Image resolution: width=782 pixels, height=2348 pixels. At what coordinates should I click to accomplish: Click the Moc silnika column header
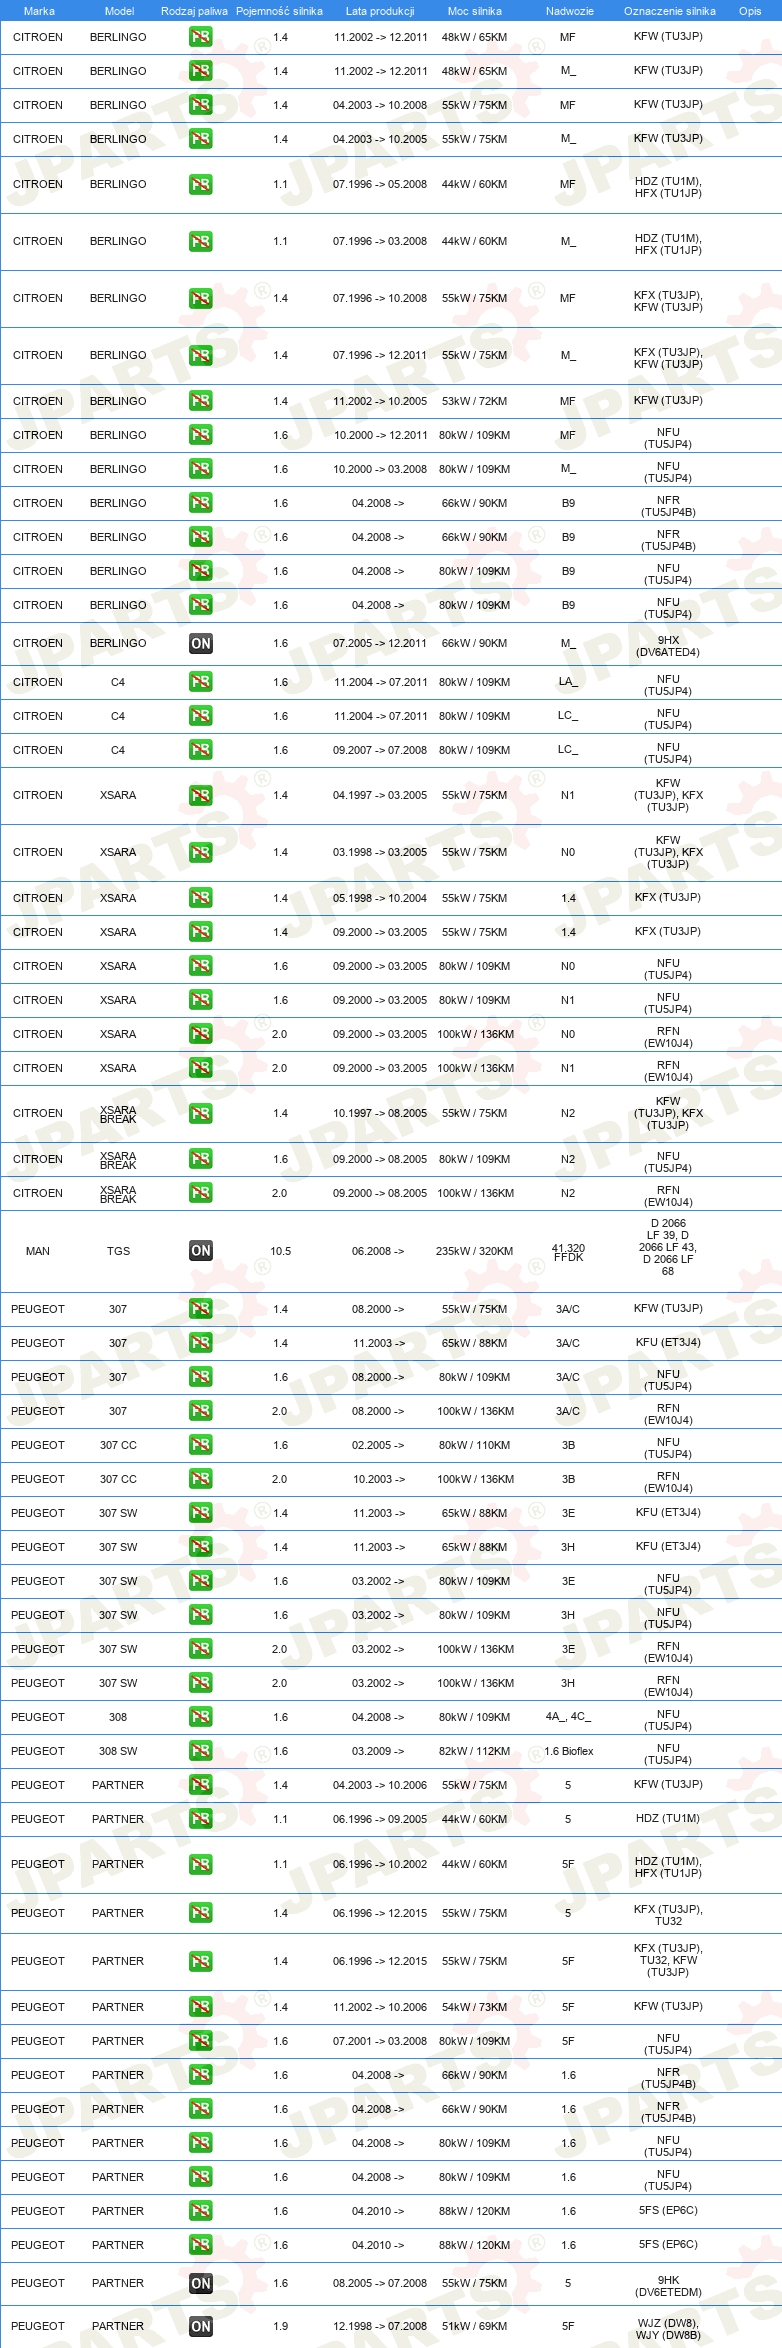pos(475,11)
